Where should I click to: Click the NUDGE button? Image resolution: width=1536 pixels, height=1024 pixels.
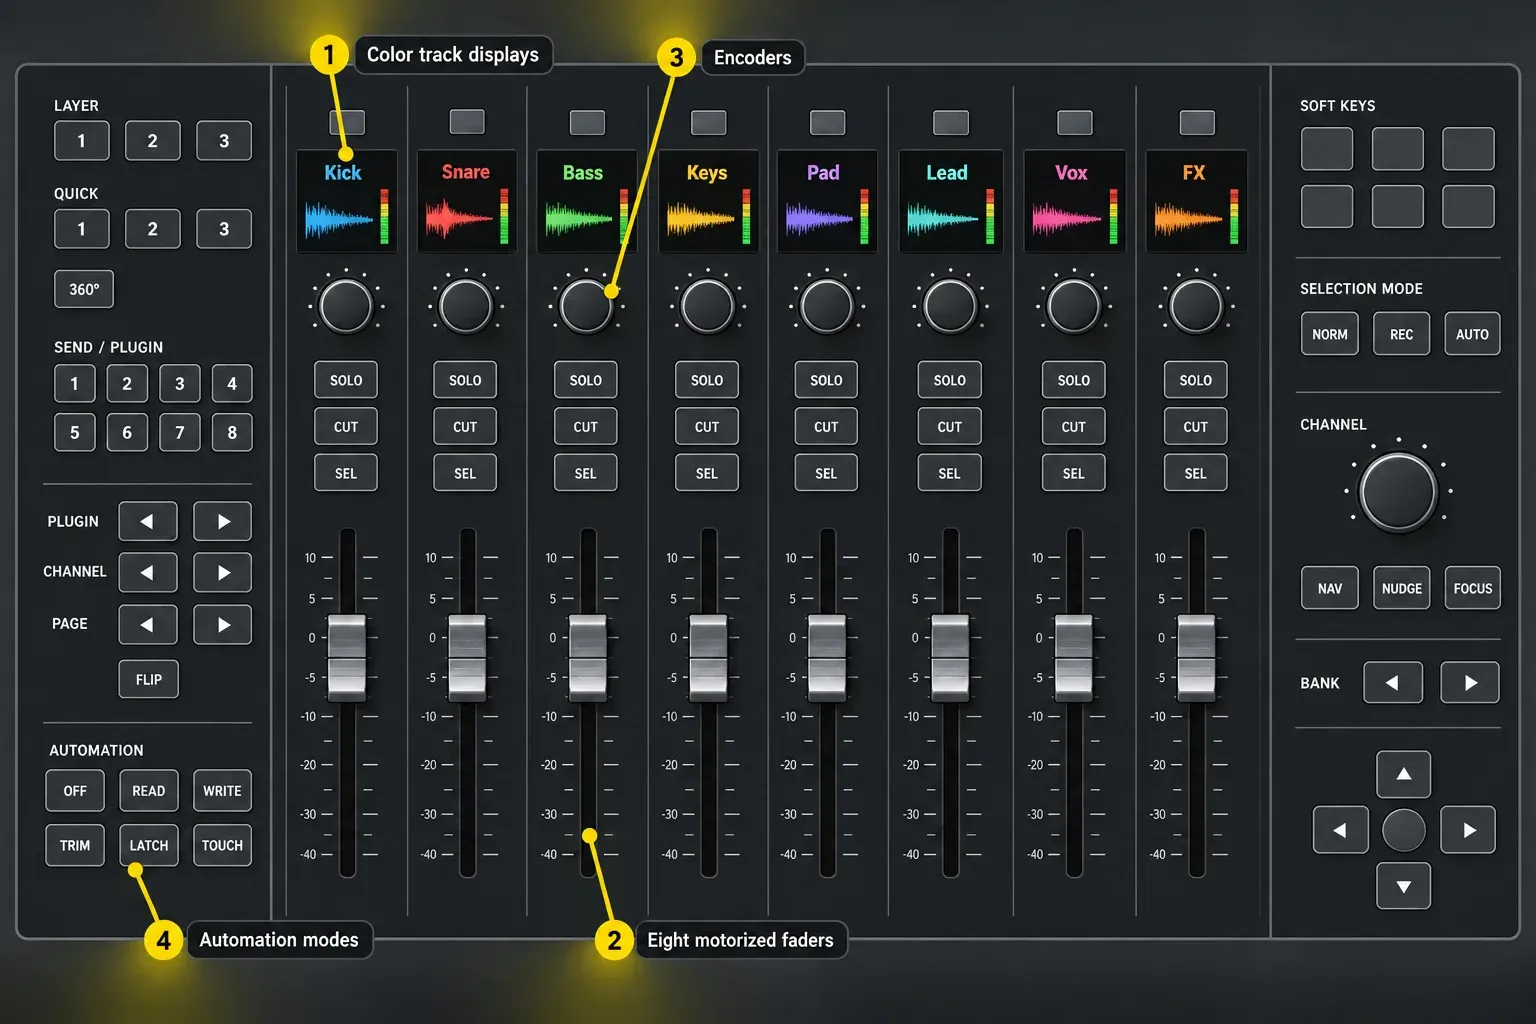[1402, 588]
